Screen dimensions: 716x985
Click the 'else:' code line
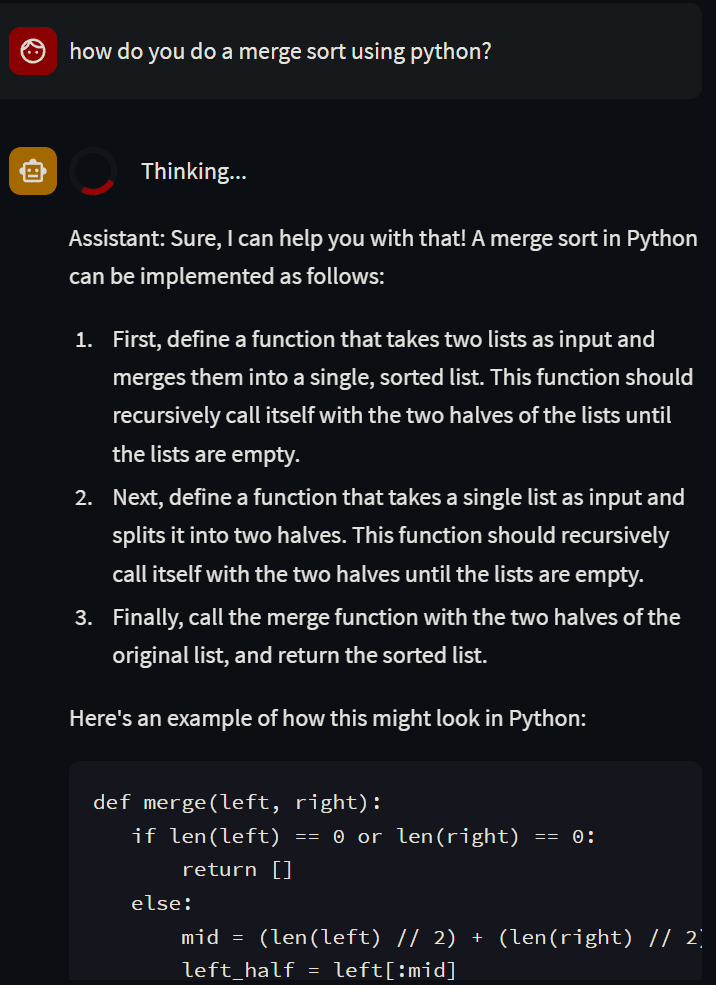coord(161,903)
